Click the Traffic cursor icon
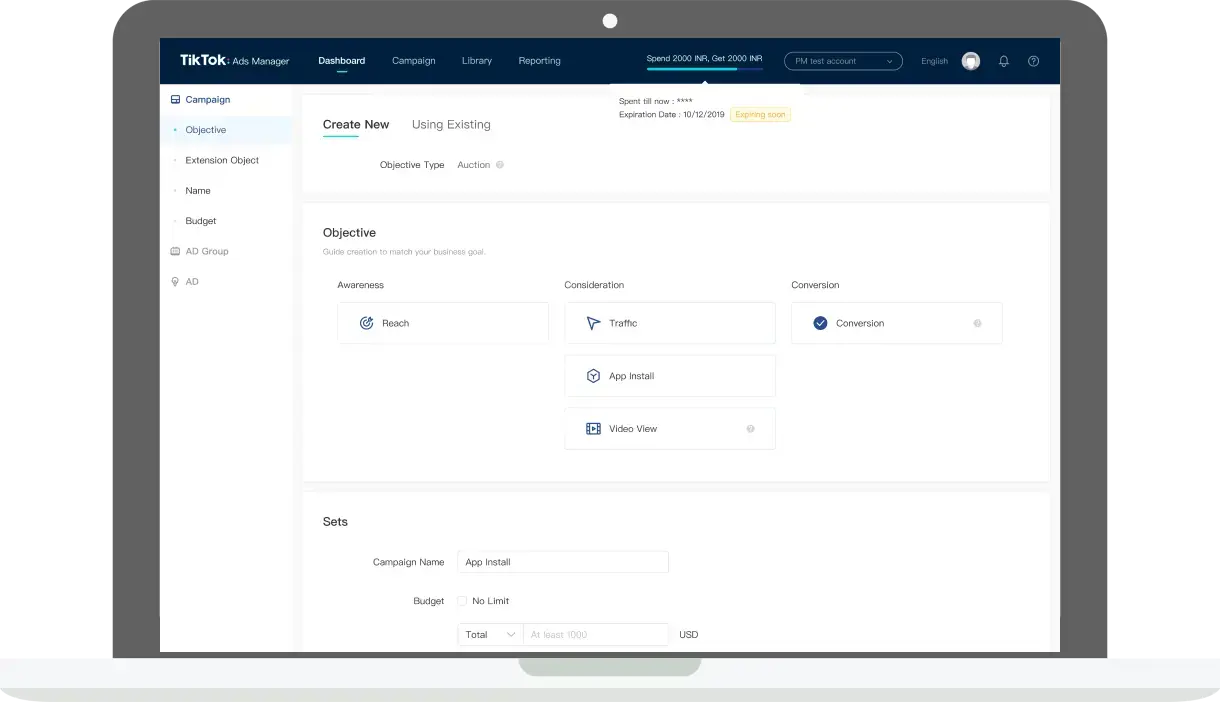 click(x=593, y=323)
